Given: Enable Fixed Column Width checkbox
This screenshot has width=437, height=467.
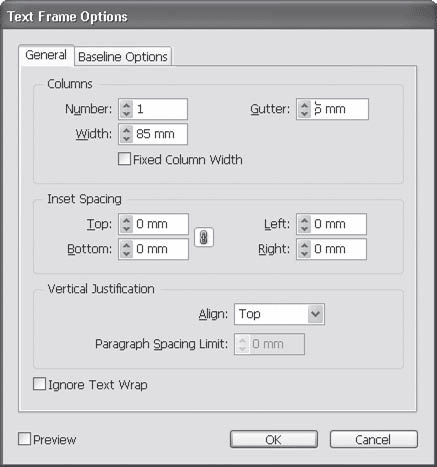Looking at the screenshot, I should [x=124, y=159].
